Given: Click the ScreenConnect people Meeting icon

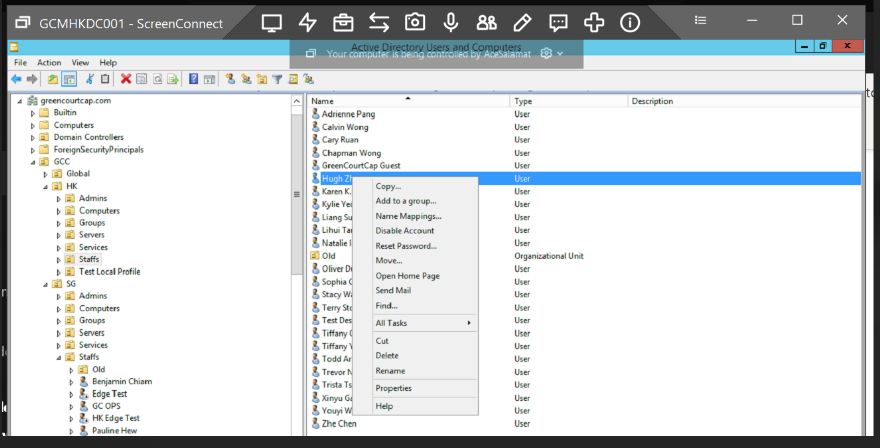Looking at the screenshot, I should click(x=486, y=22).
